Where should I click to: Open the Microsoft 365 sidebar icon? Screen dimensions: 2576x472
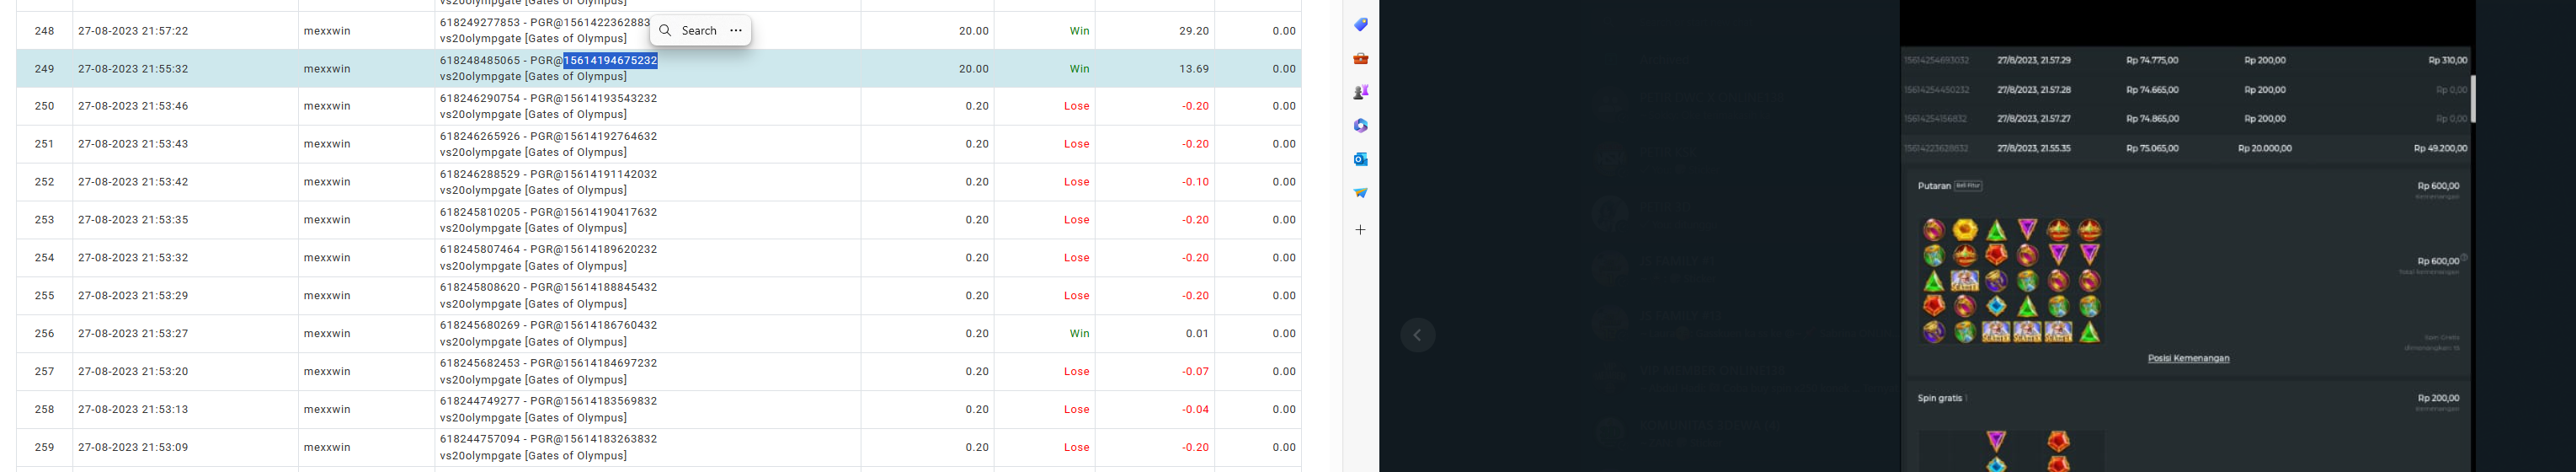tap(1360, 126)
